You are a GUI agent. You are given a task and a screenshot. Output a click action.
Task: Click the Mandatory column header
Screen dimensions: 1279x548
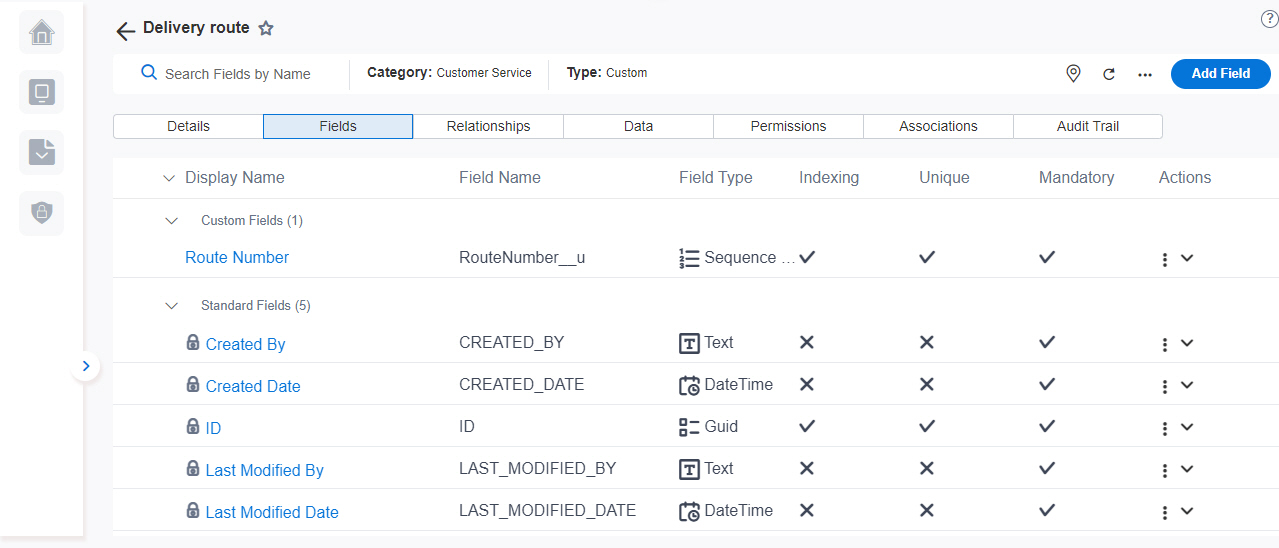pyautogui.click(x=1076, y=177)
